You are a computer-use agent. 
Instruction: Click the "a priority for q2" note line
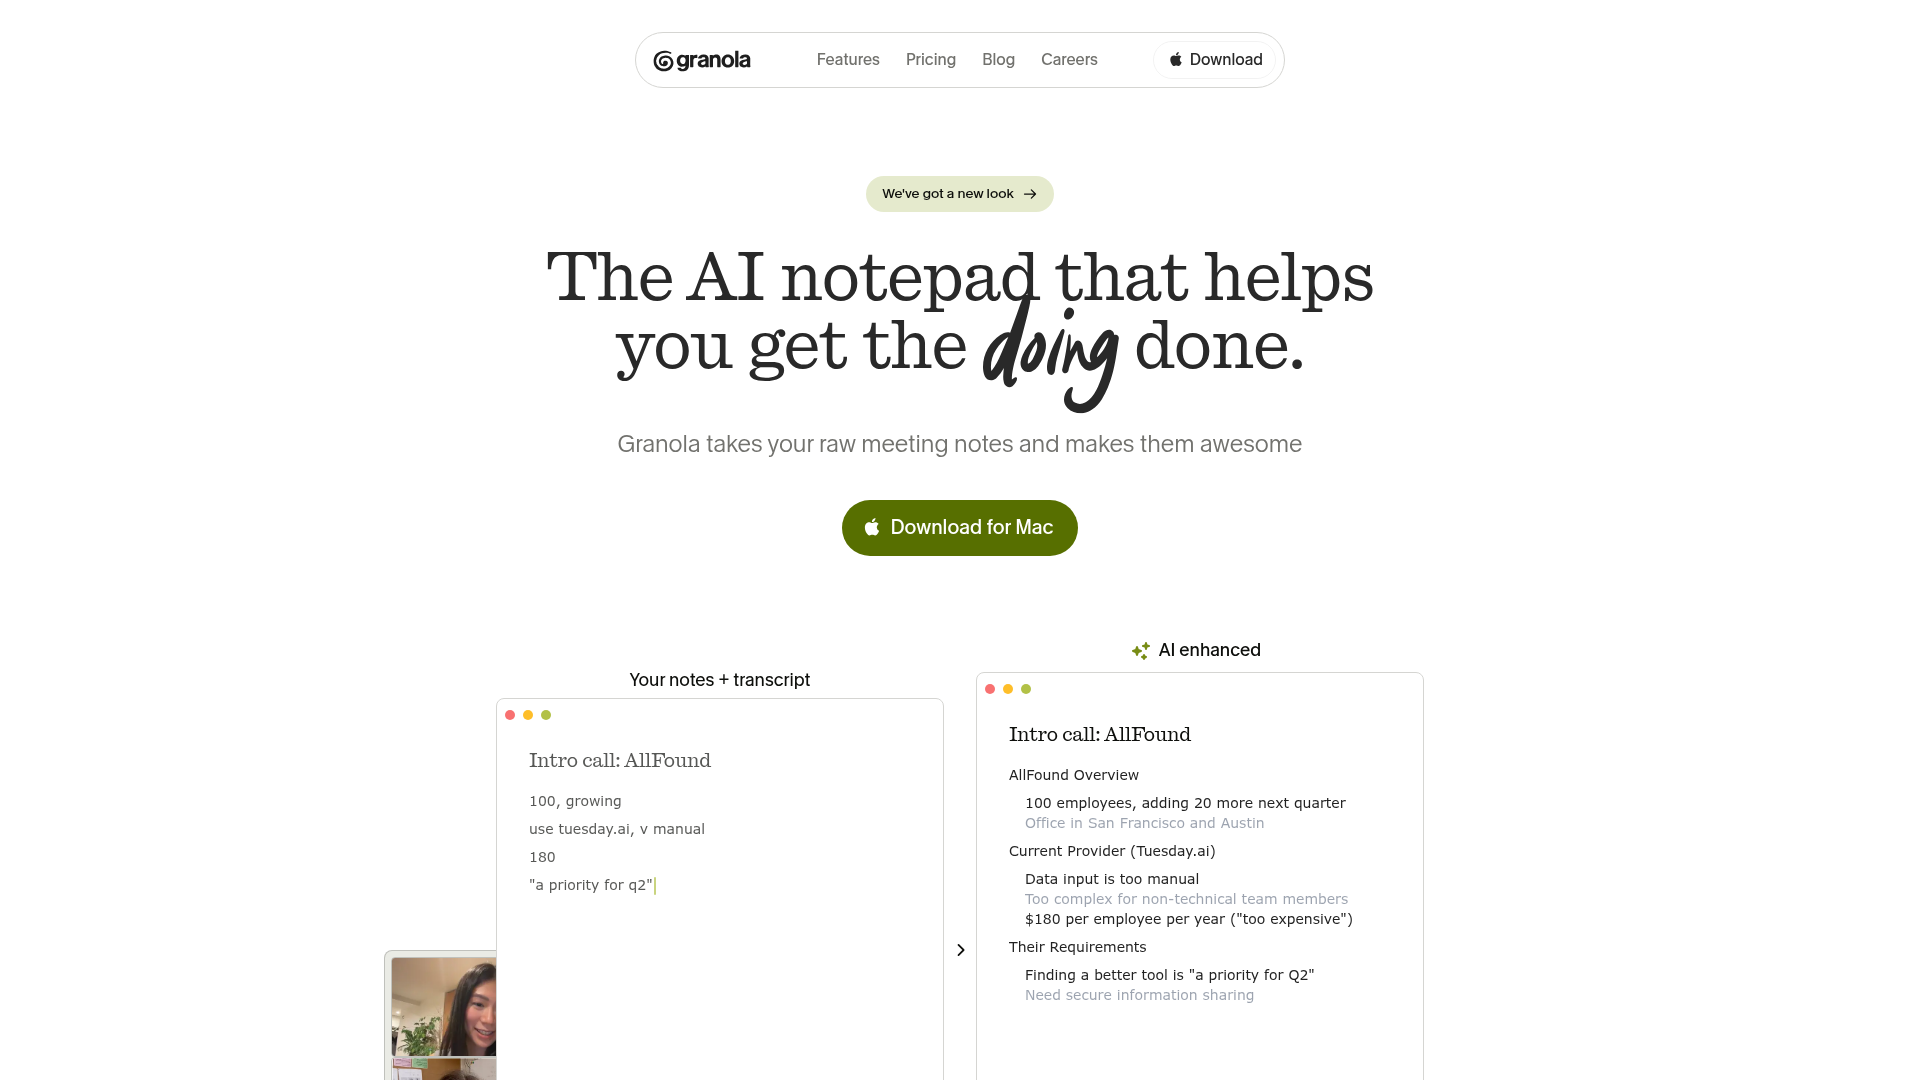(x=591, y=885)
